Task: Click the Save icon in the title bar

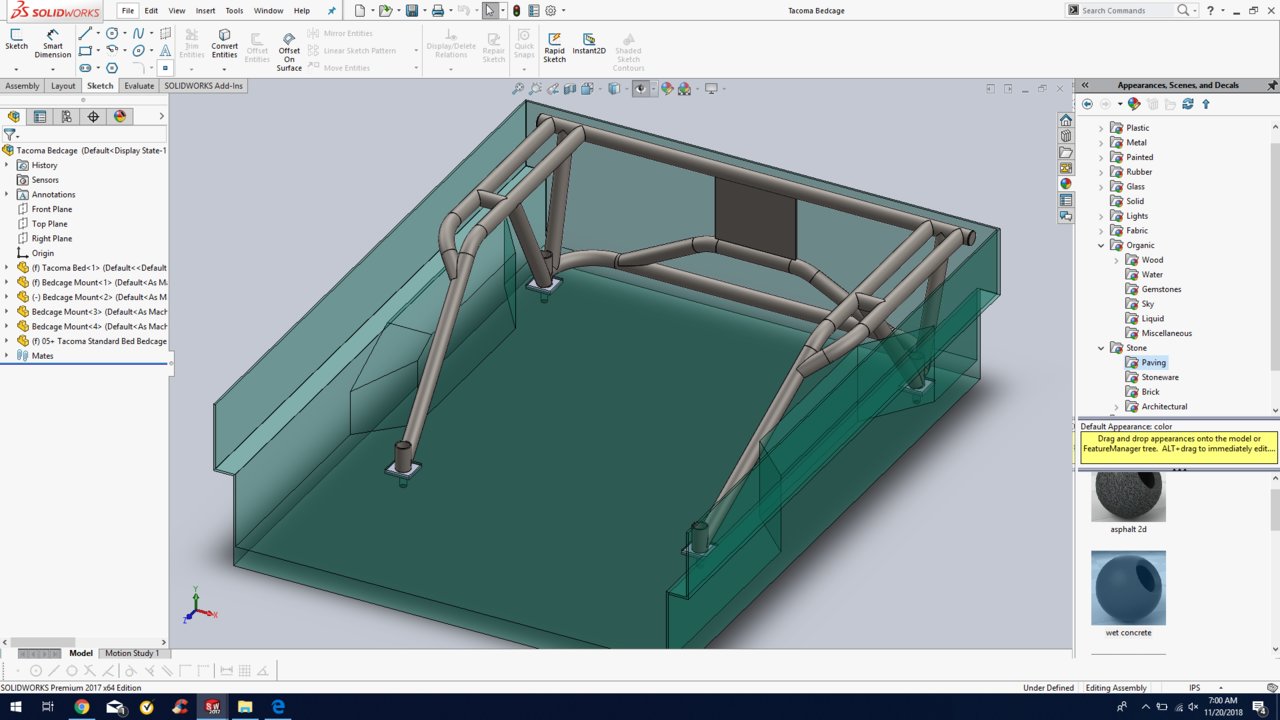Action: tap(411, 11)
